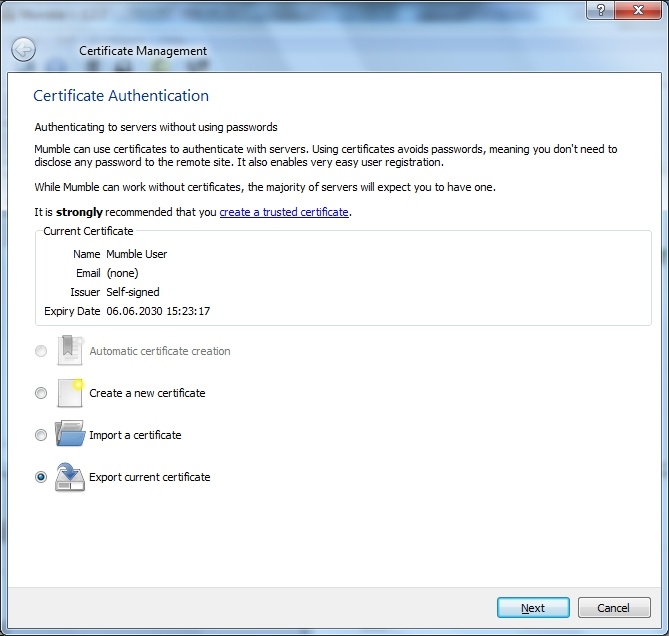Image resolution: width=669 pixels, height=636 pixels.
Task: Click the expiry date '06.06.2030 15:23:17'
Action: click(158, 311)
